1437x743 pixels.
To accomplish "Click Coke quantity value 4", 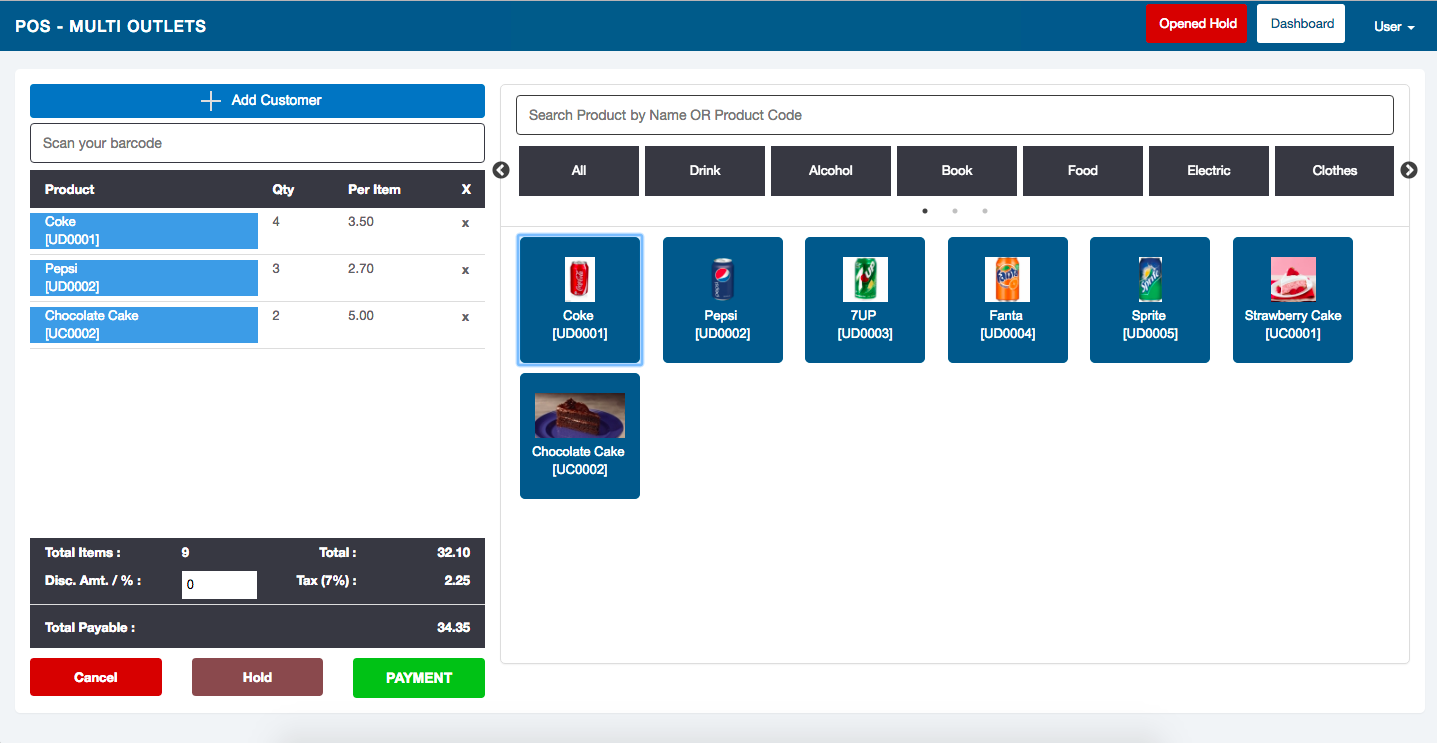I will 276,222.
